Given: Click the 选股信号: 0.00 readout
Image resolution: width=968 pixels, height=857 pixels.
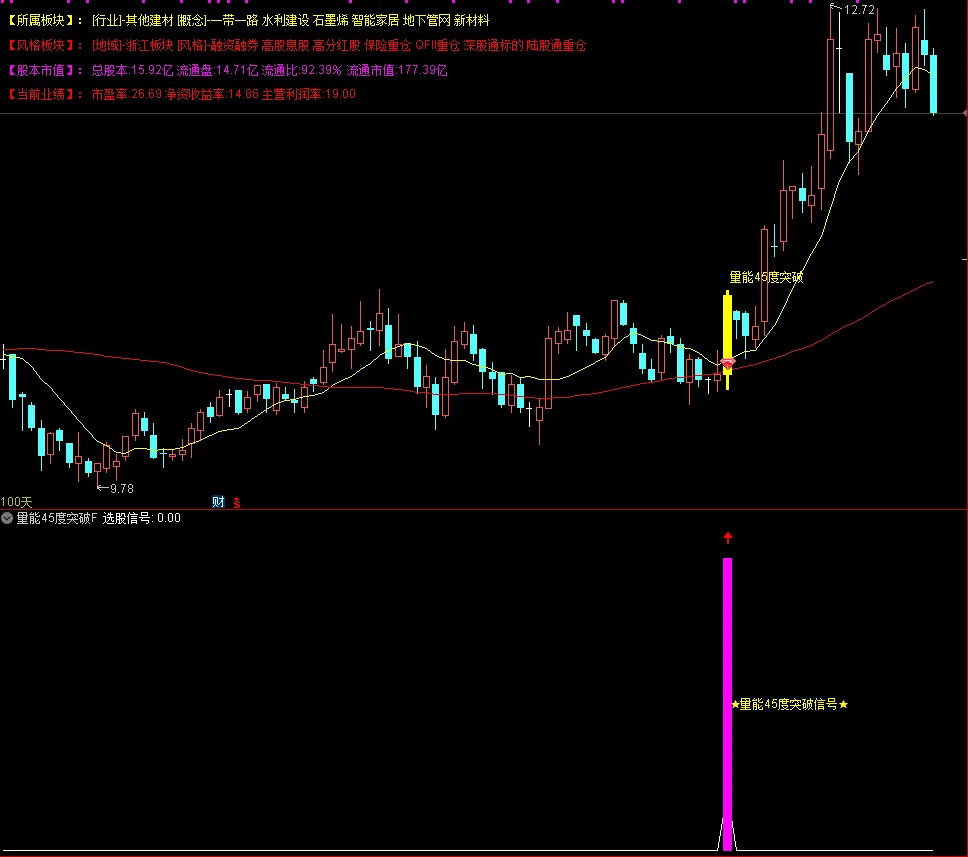Looking at the screenshot, I should [x=141, y=518].
